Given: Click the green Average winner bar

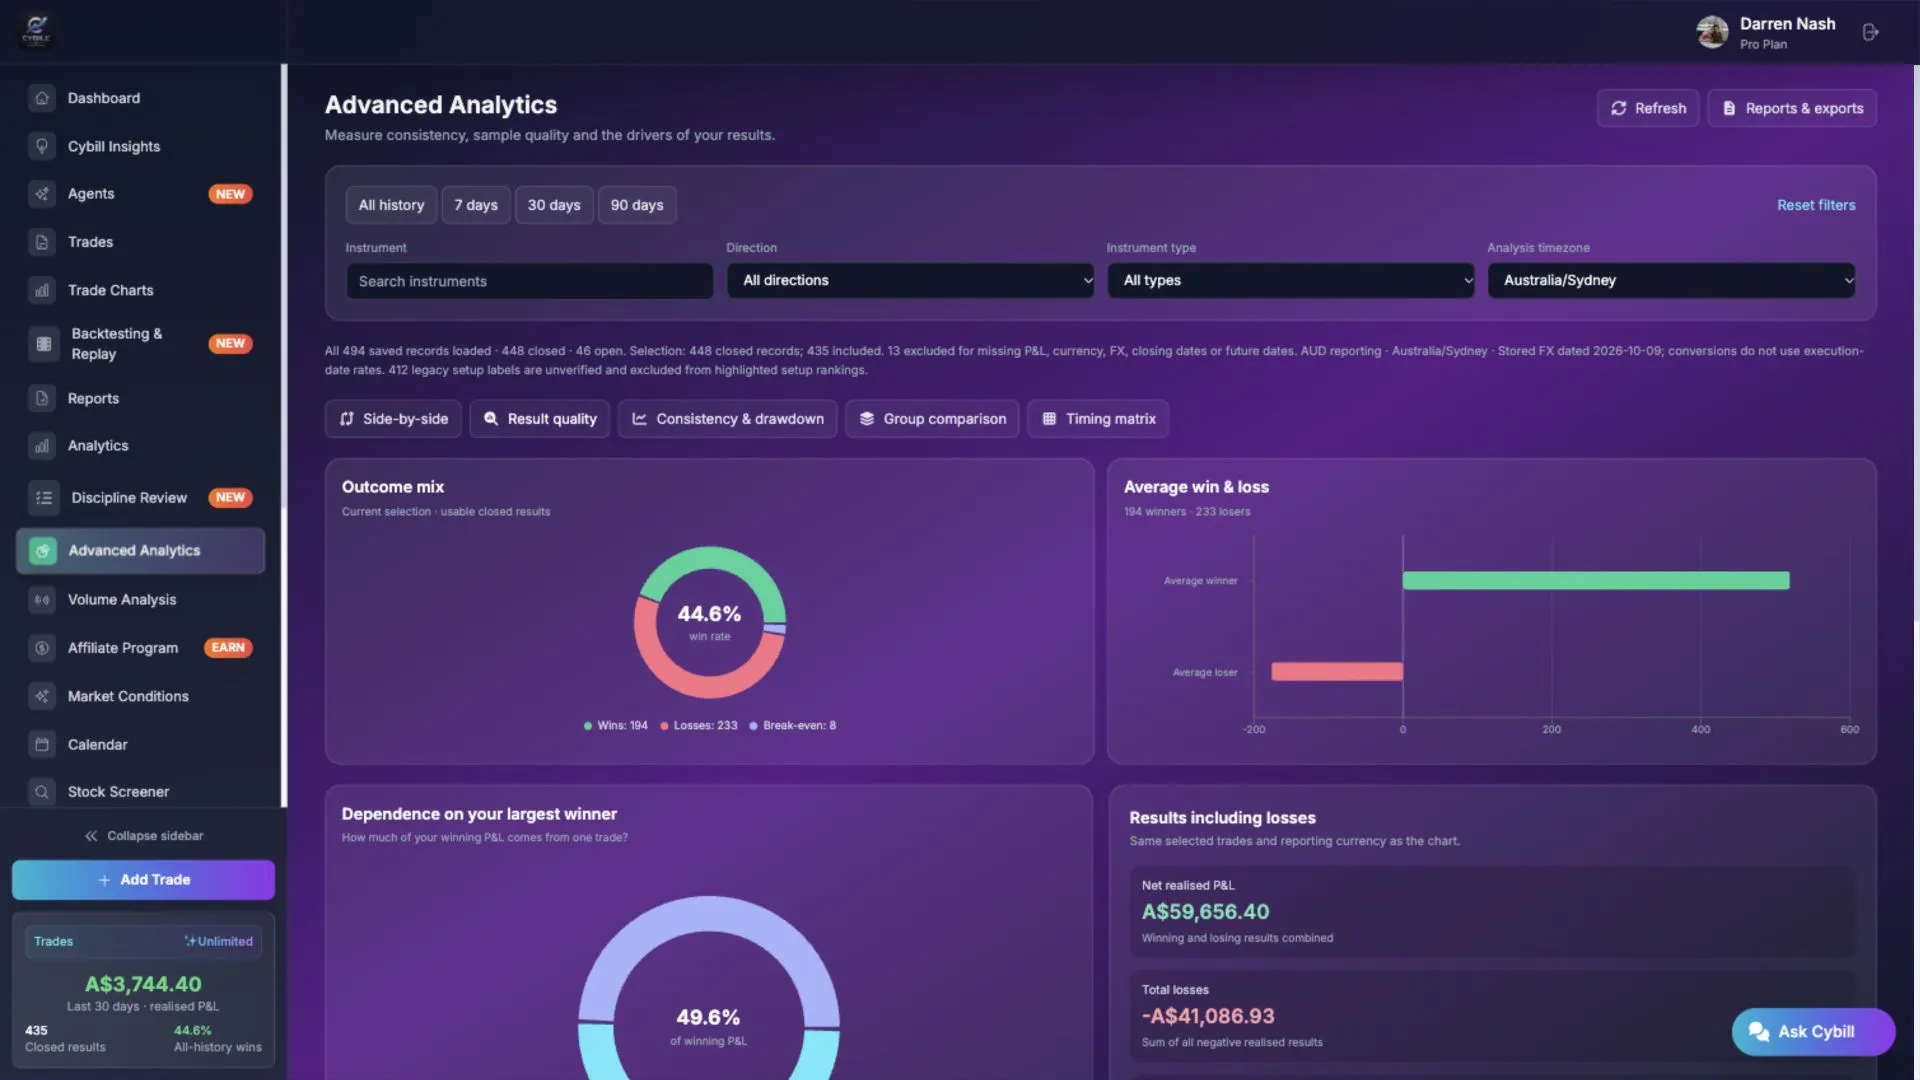Looking at the screenshot, I should tap(1596, 581).
